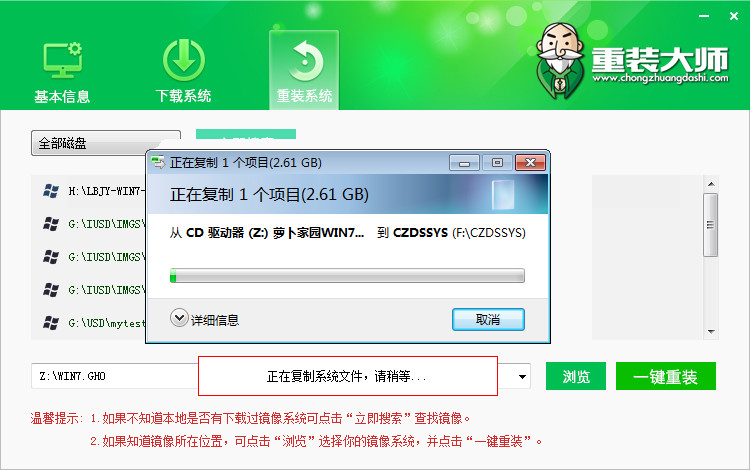Open the 下载系统 download arrow icon
750x470 pixels.
(184, 60)
